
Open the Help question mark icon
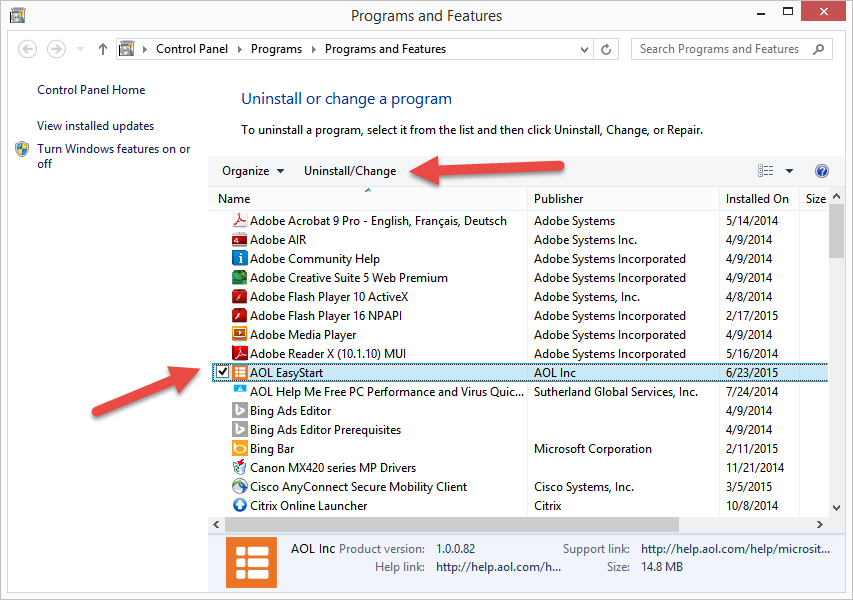point(821,171)
